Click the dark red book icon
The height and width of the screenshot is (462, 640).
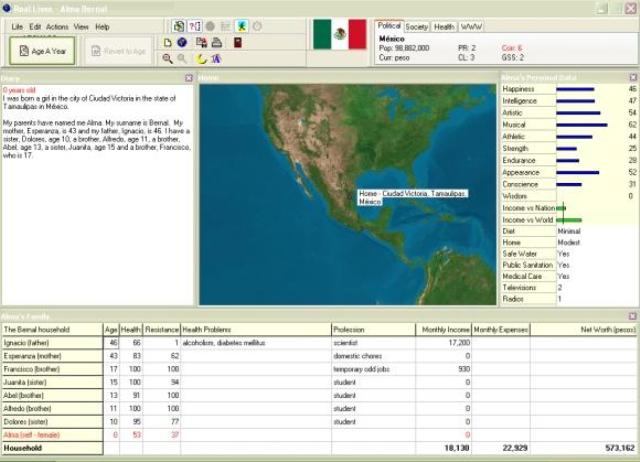click(x=236, y=42)
